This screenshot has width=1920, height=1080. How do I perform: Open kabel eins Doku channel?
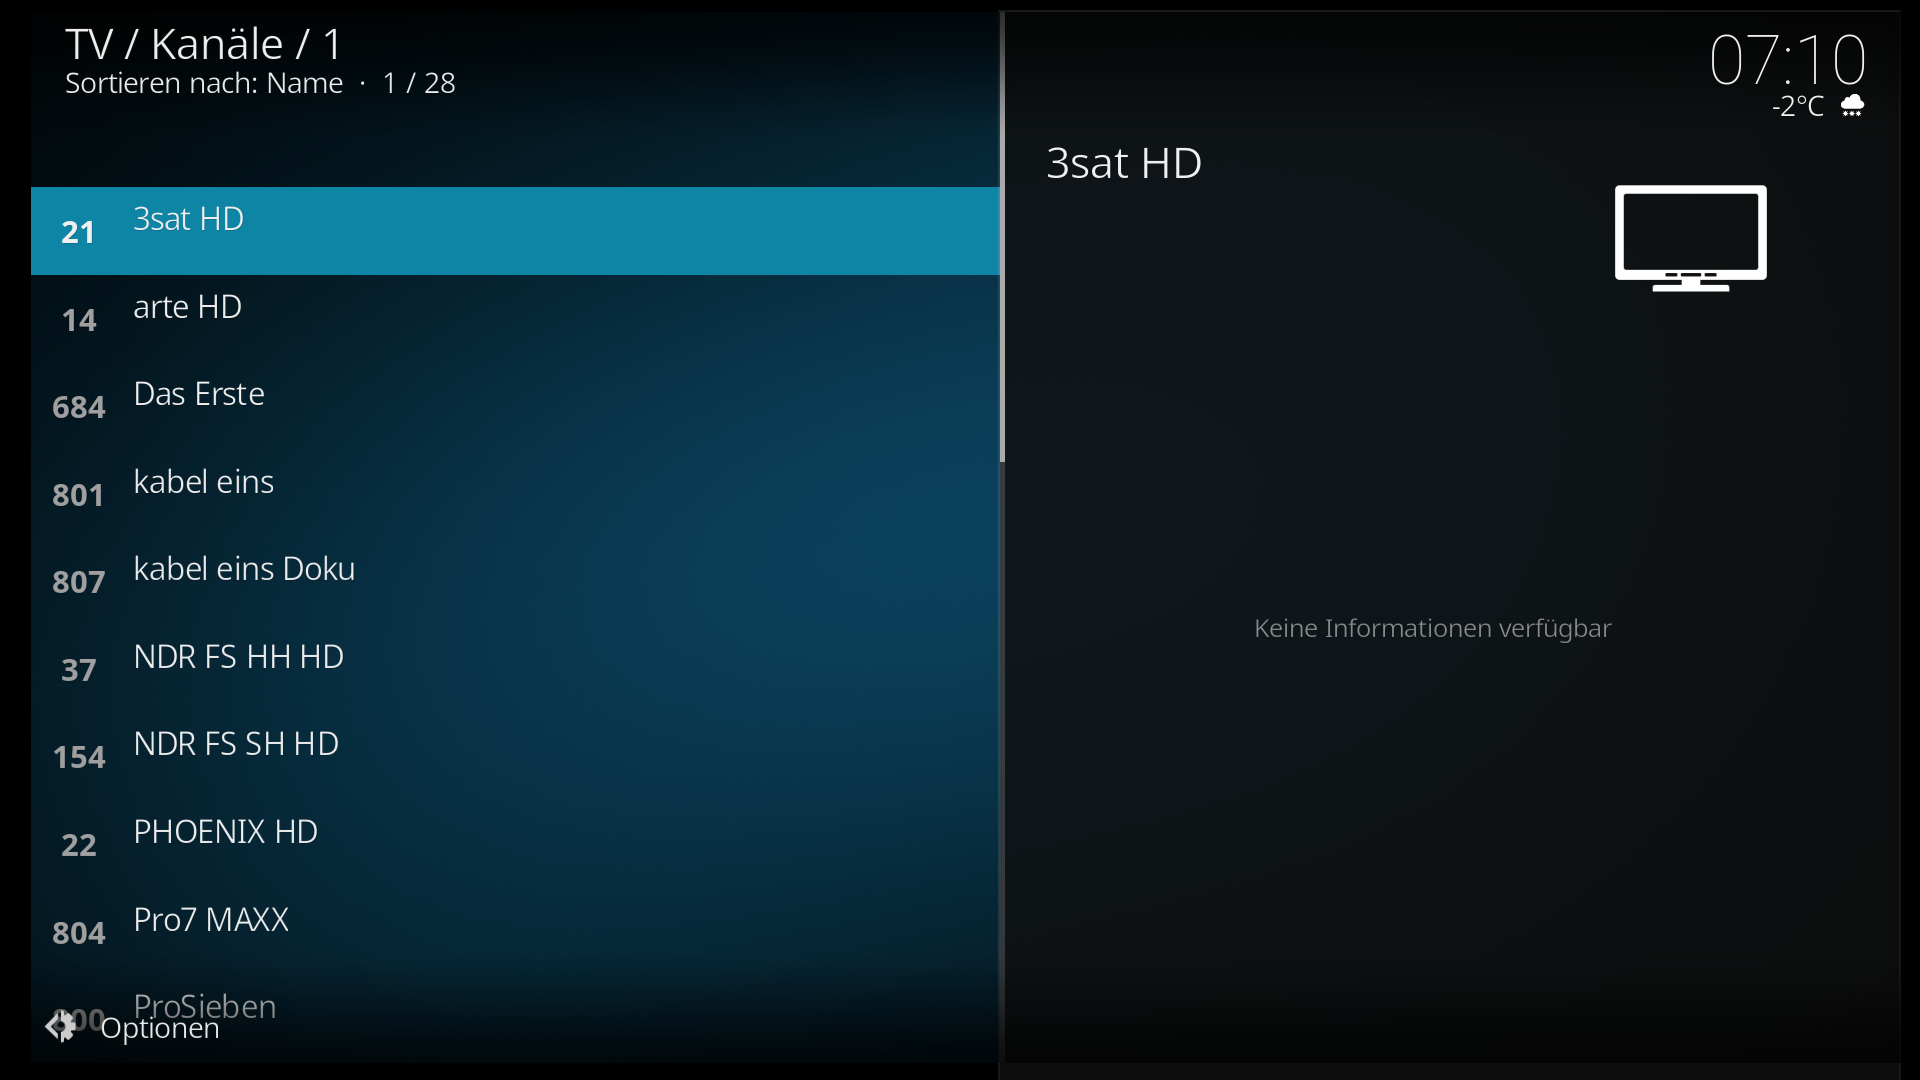point(515,581)
